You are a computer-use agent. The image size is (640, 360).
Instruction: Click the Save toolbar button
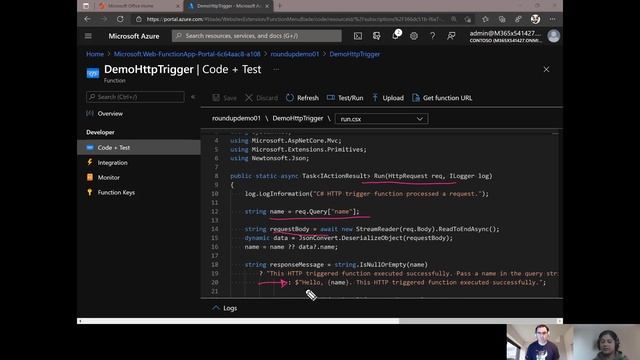224,98
